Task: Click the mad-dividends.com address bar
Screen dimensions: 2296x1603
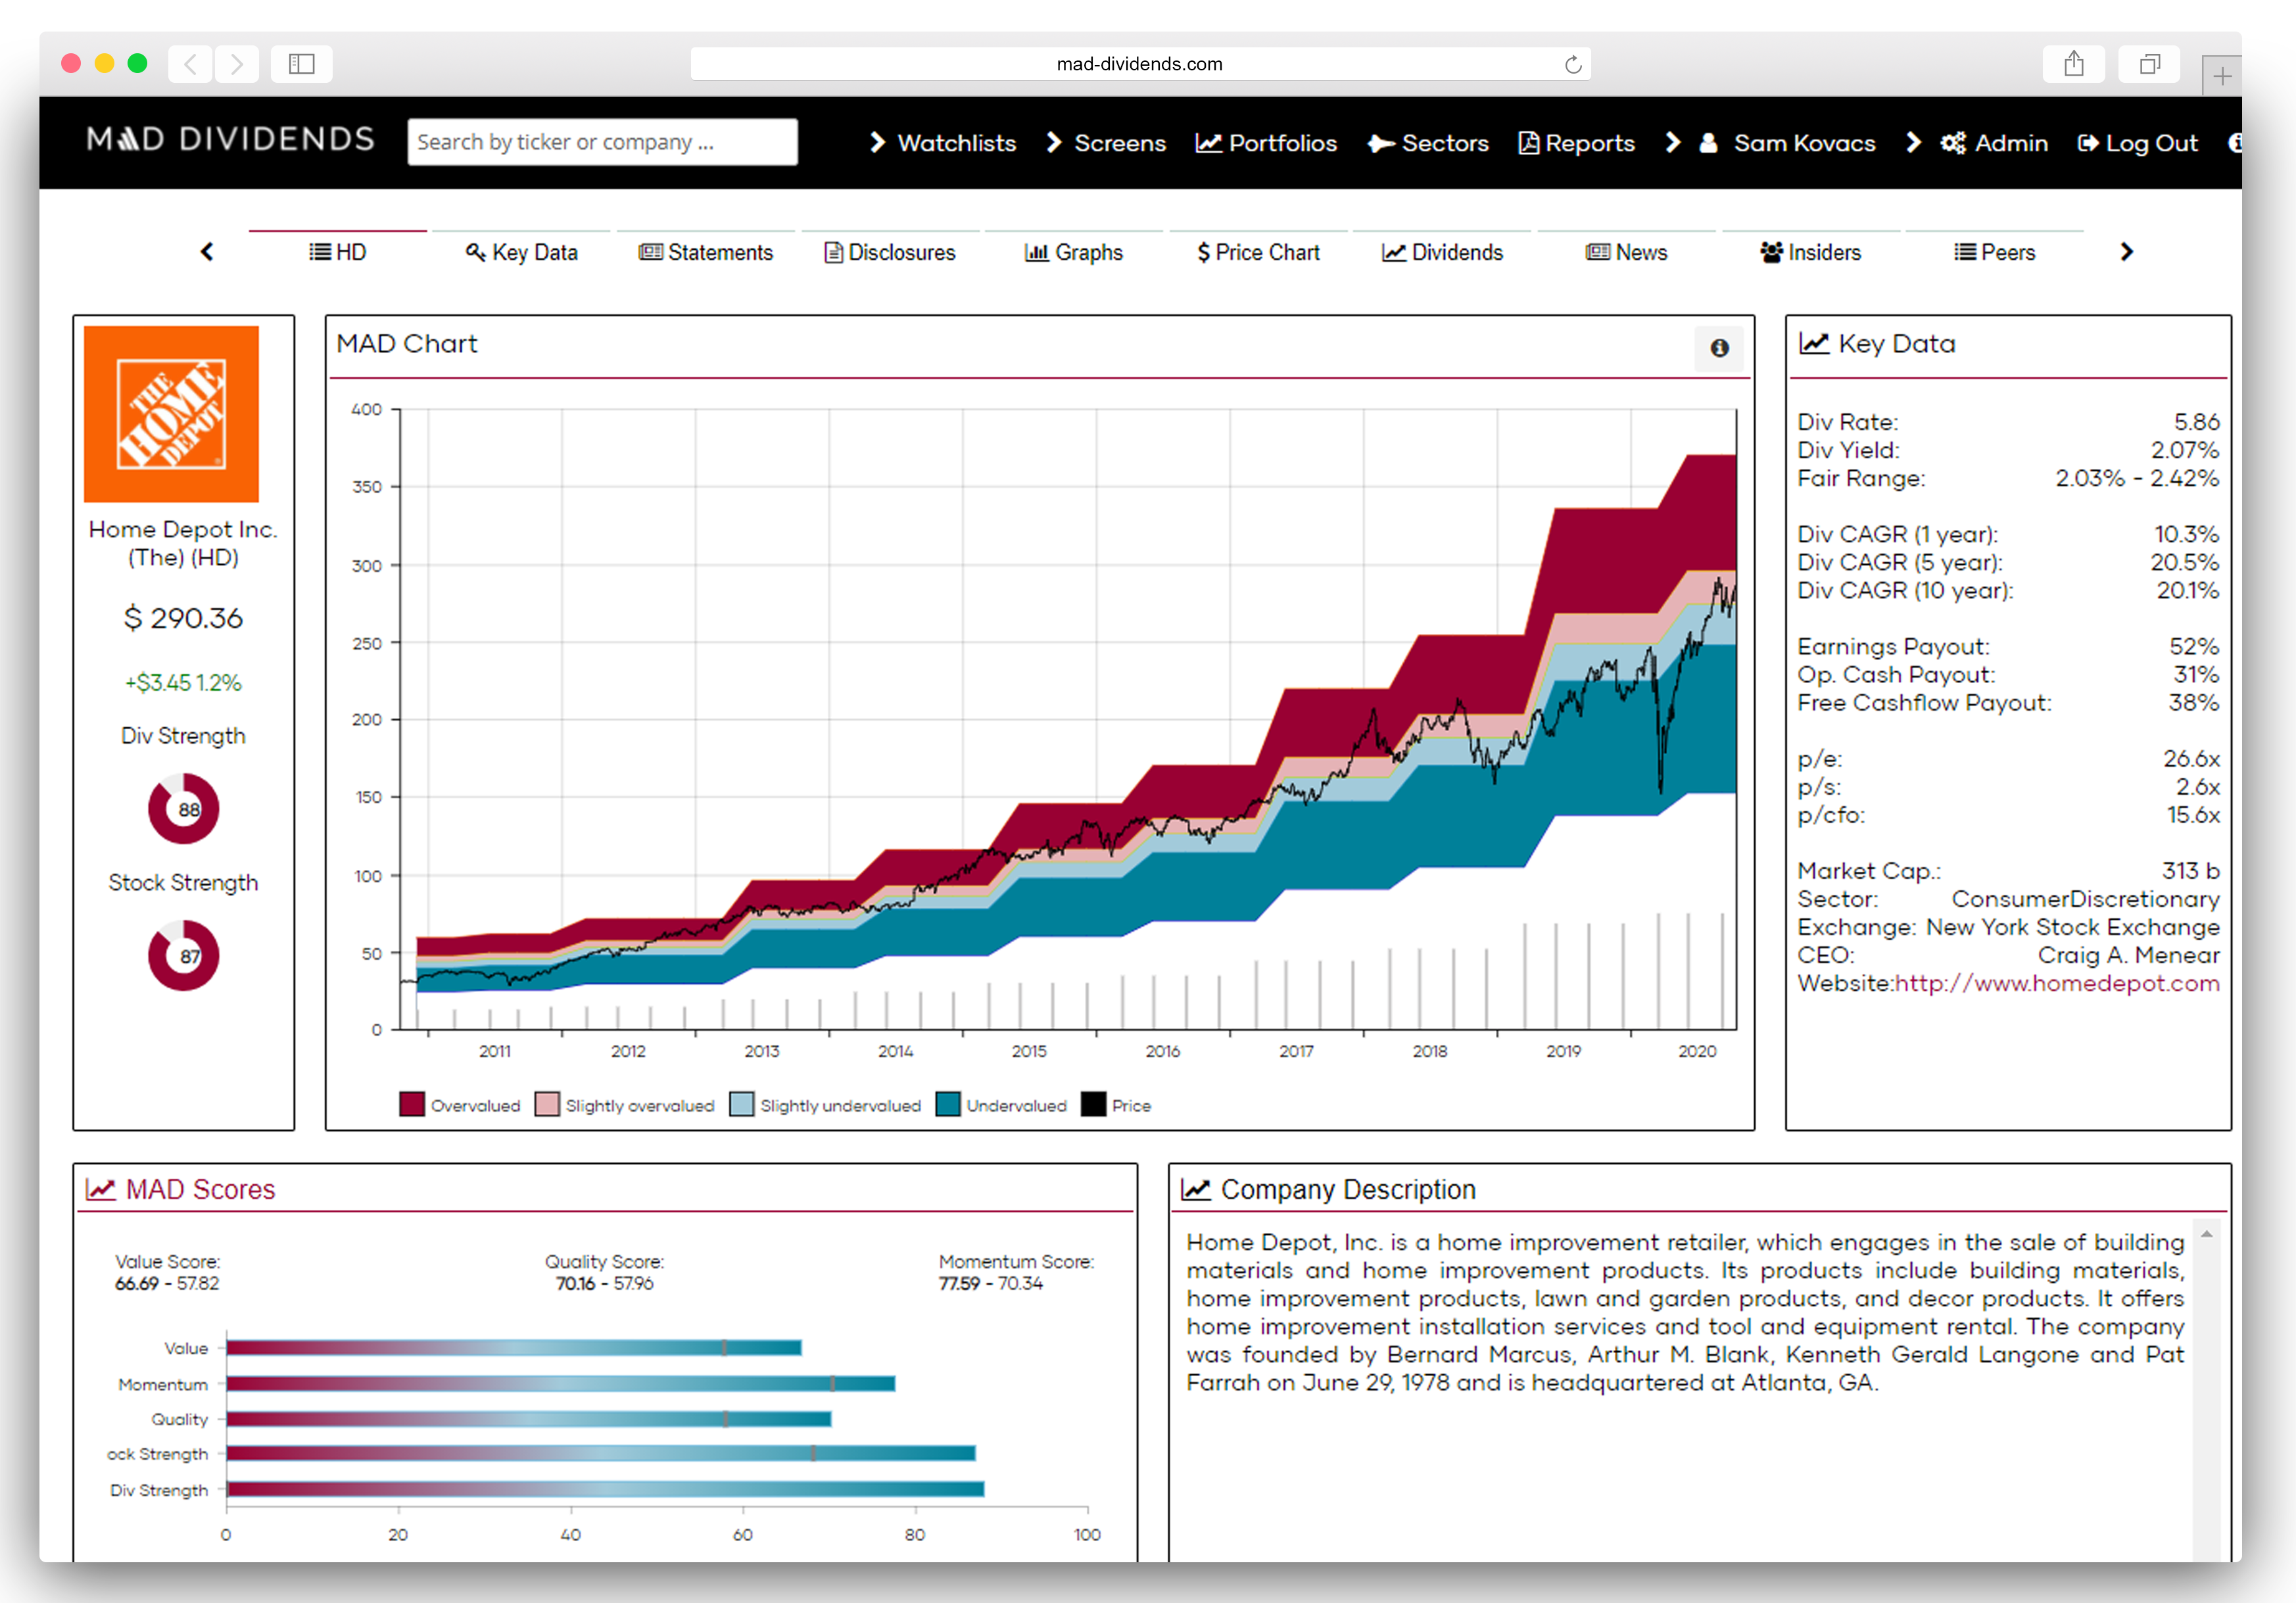Action: [1140, 64]
